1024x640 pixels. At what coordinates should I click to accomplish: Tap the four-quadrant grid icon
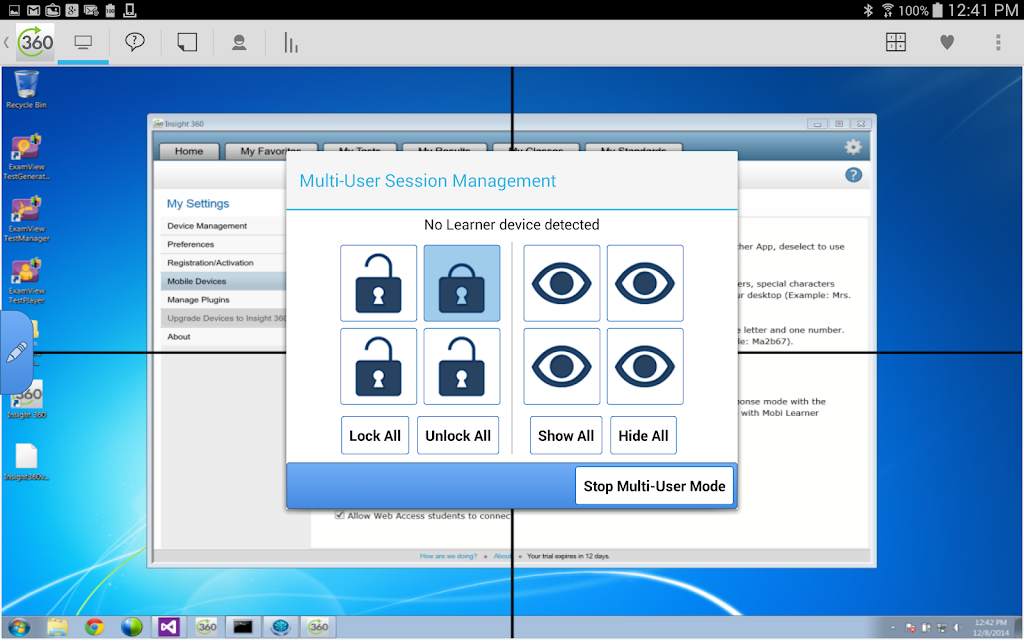[x=895, y=42]
